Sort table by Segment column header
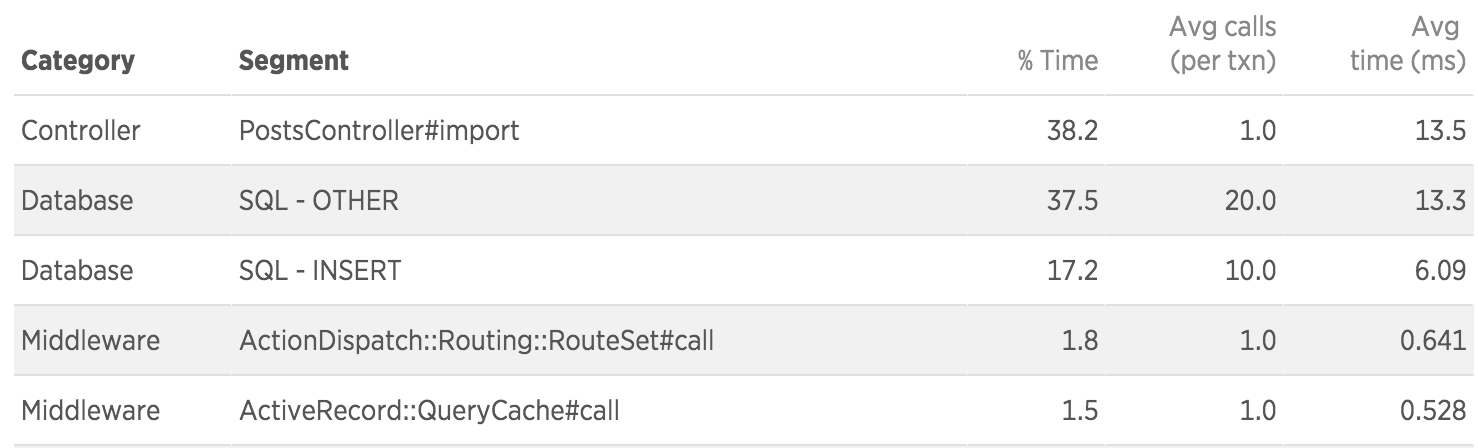This screenshot has height=448, width=1478. [294, 60]
